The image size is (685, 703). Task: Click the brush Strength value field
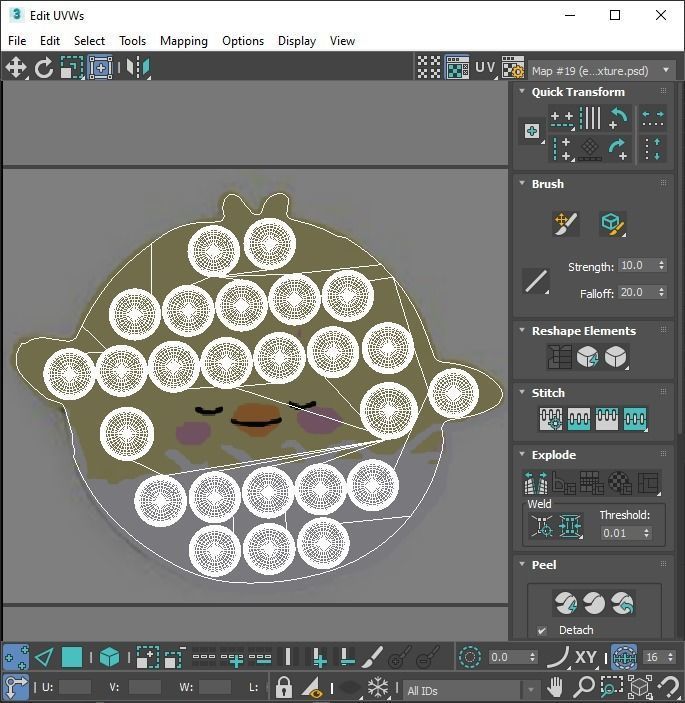coord(637,265)
